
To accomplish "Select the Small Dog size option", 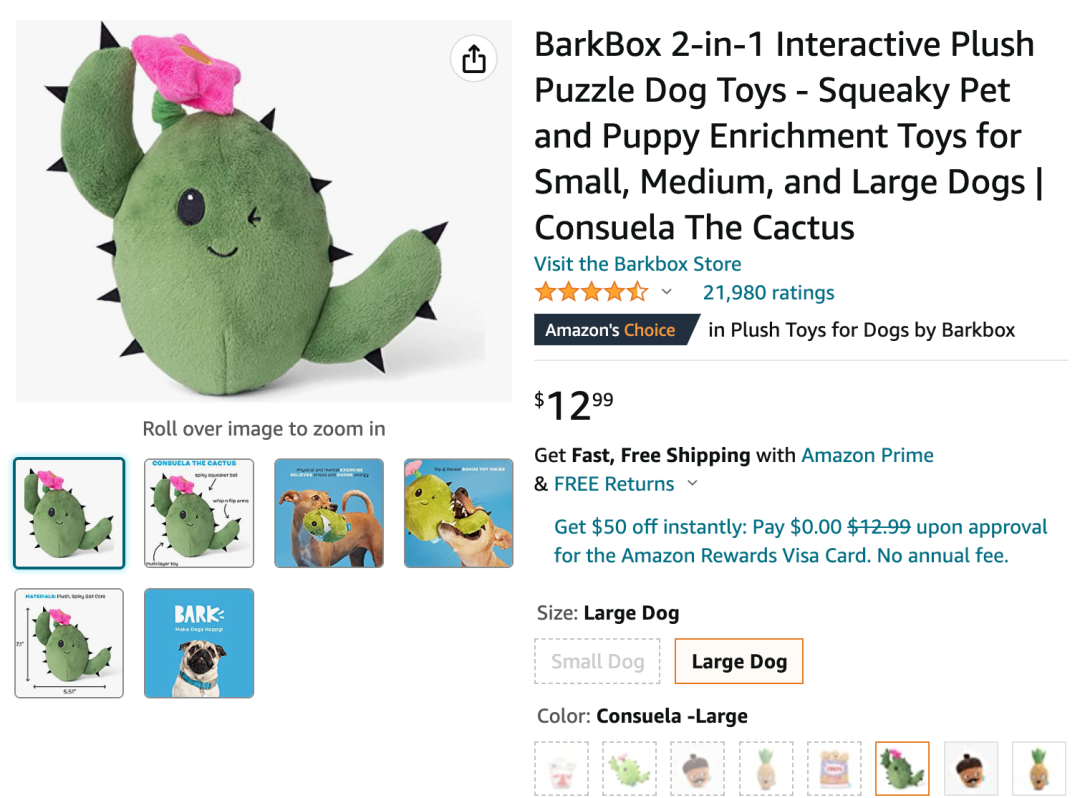I will 597,661.
